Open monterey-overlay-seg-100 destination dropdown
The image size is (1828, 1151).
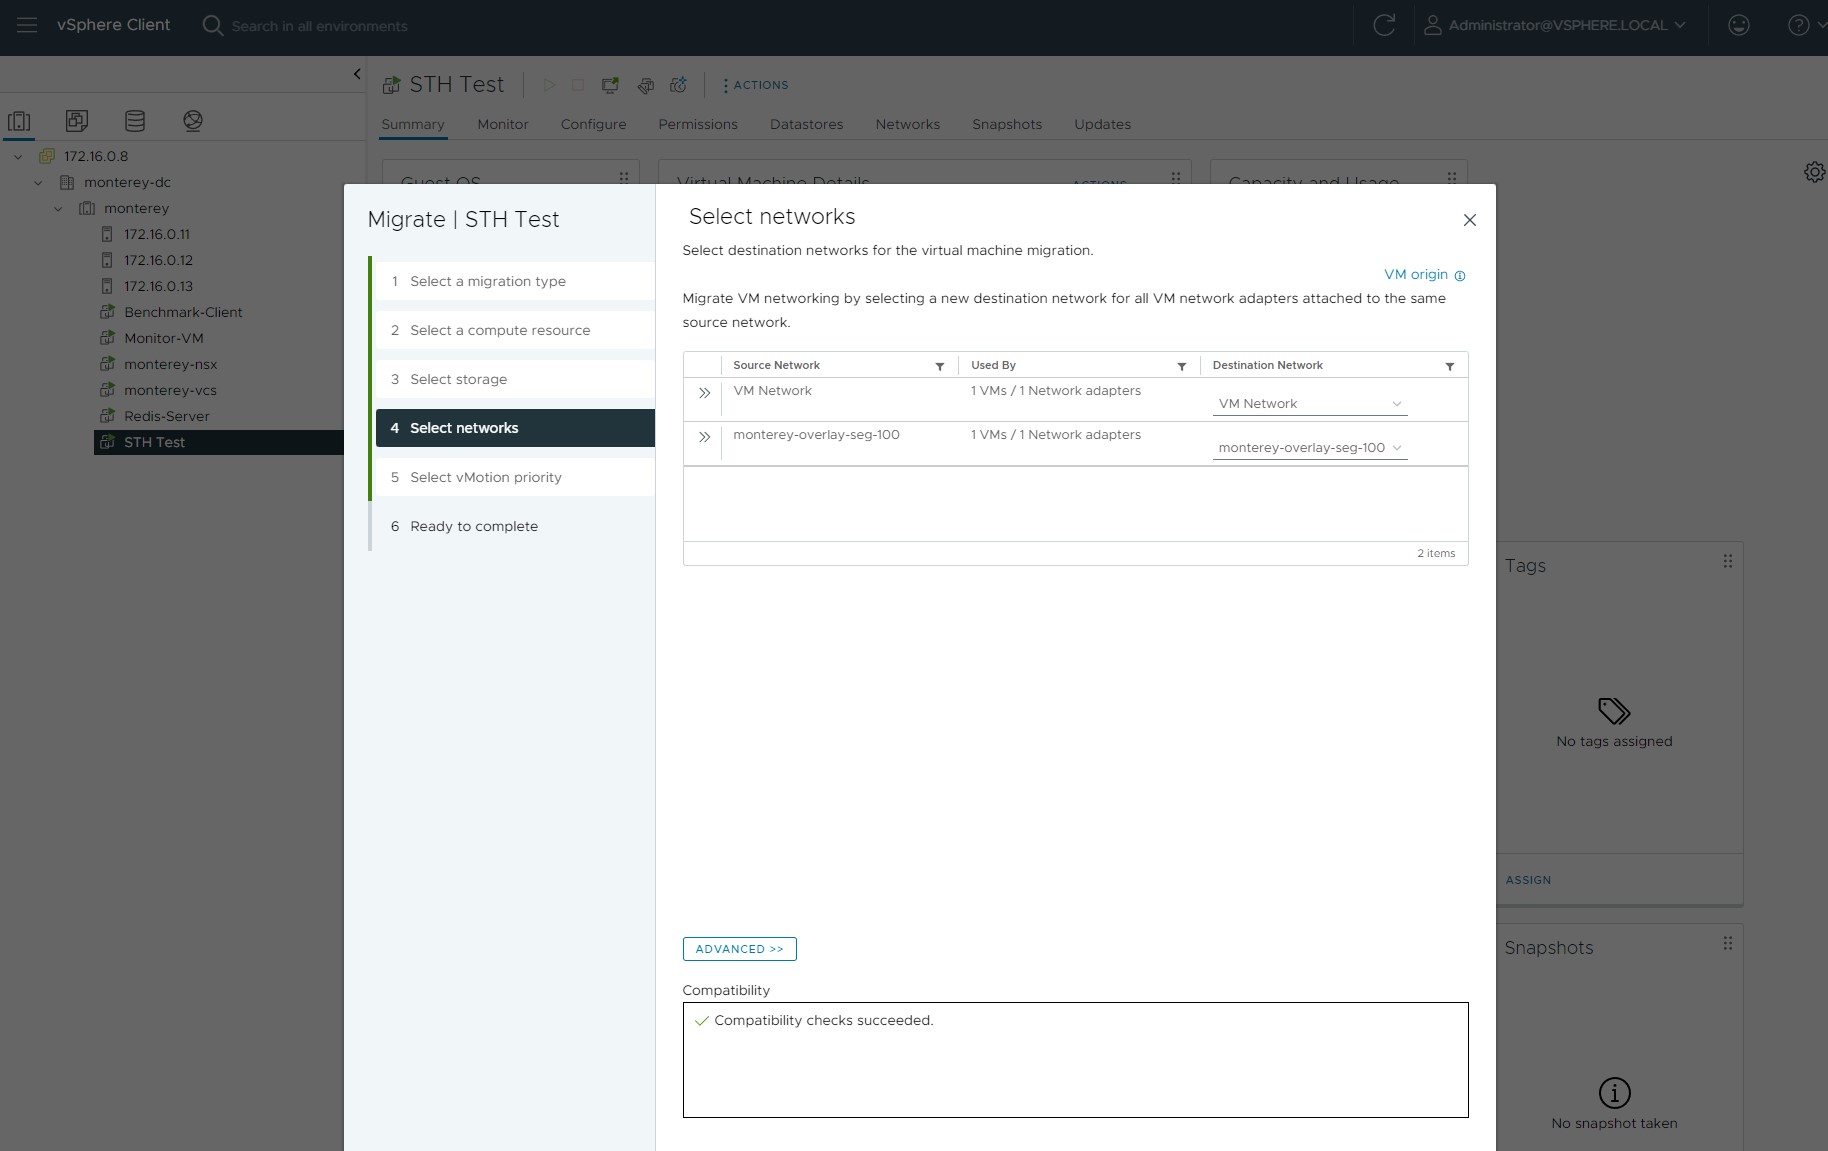coord(1309,448)
